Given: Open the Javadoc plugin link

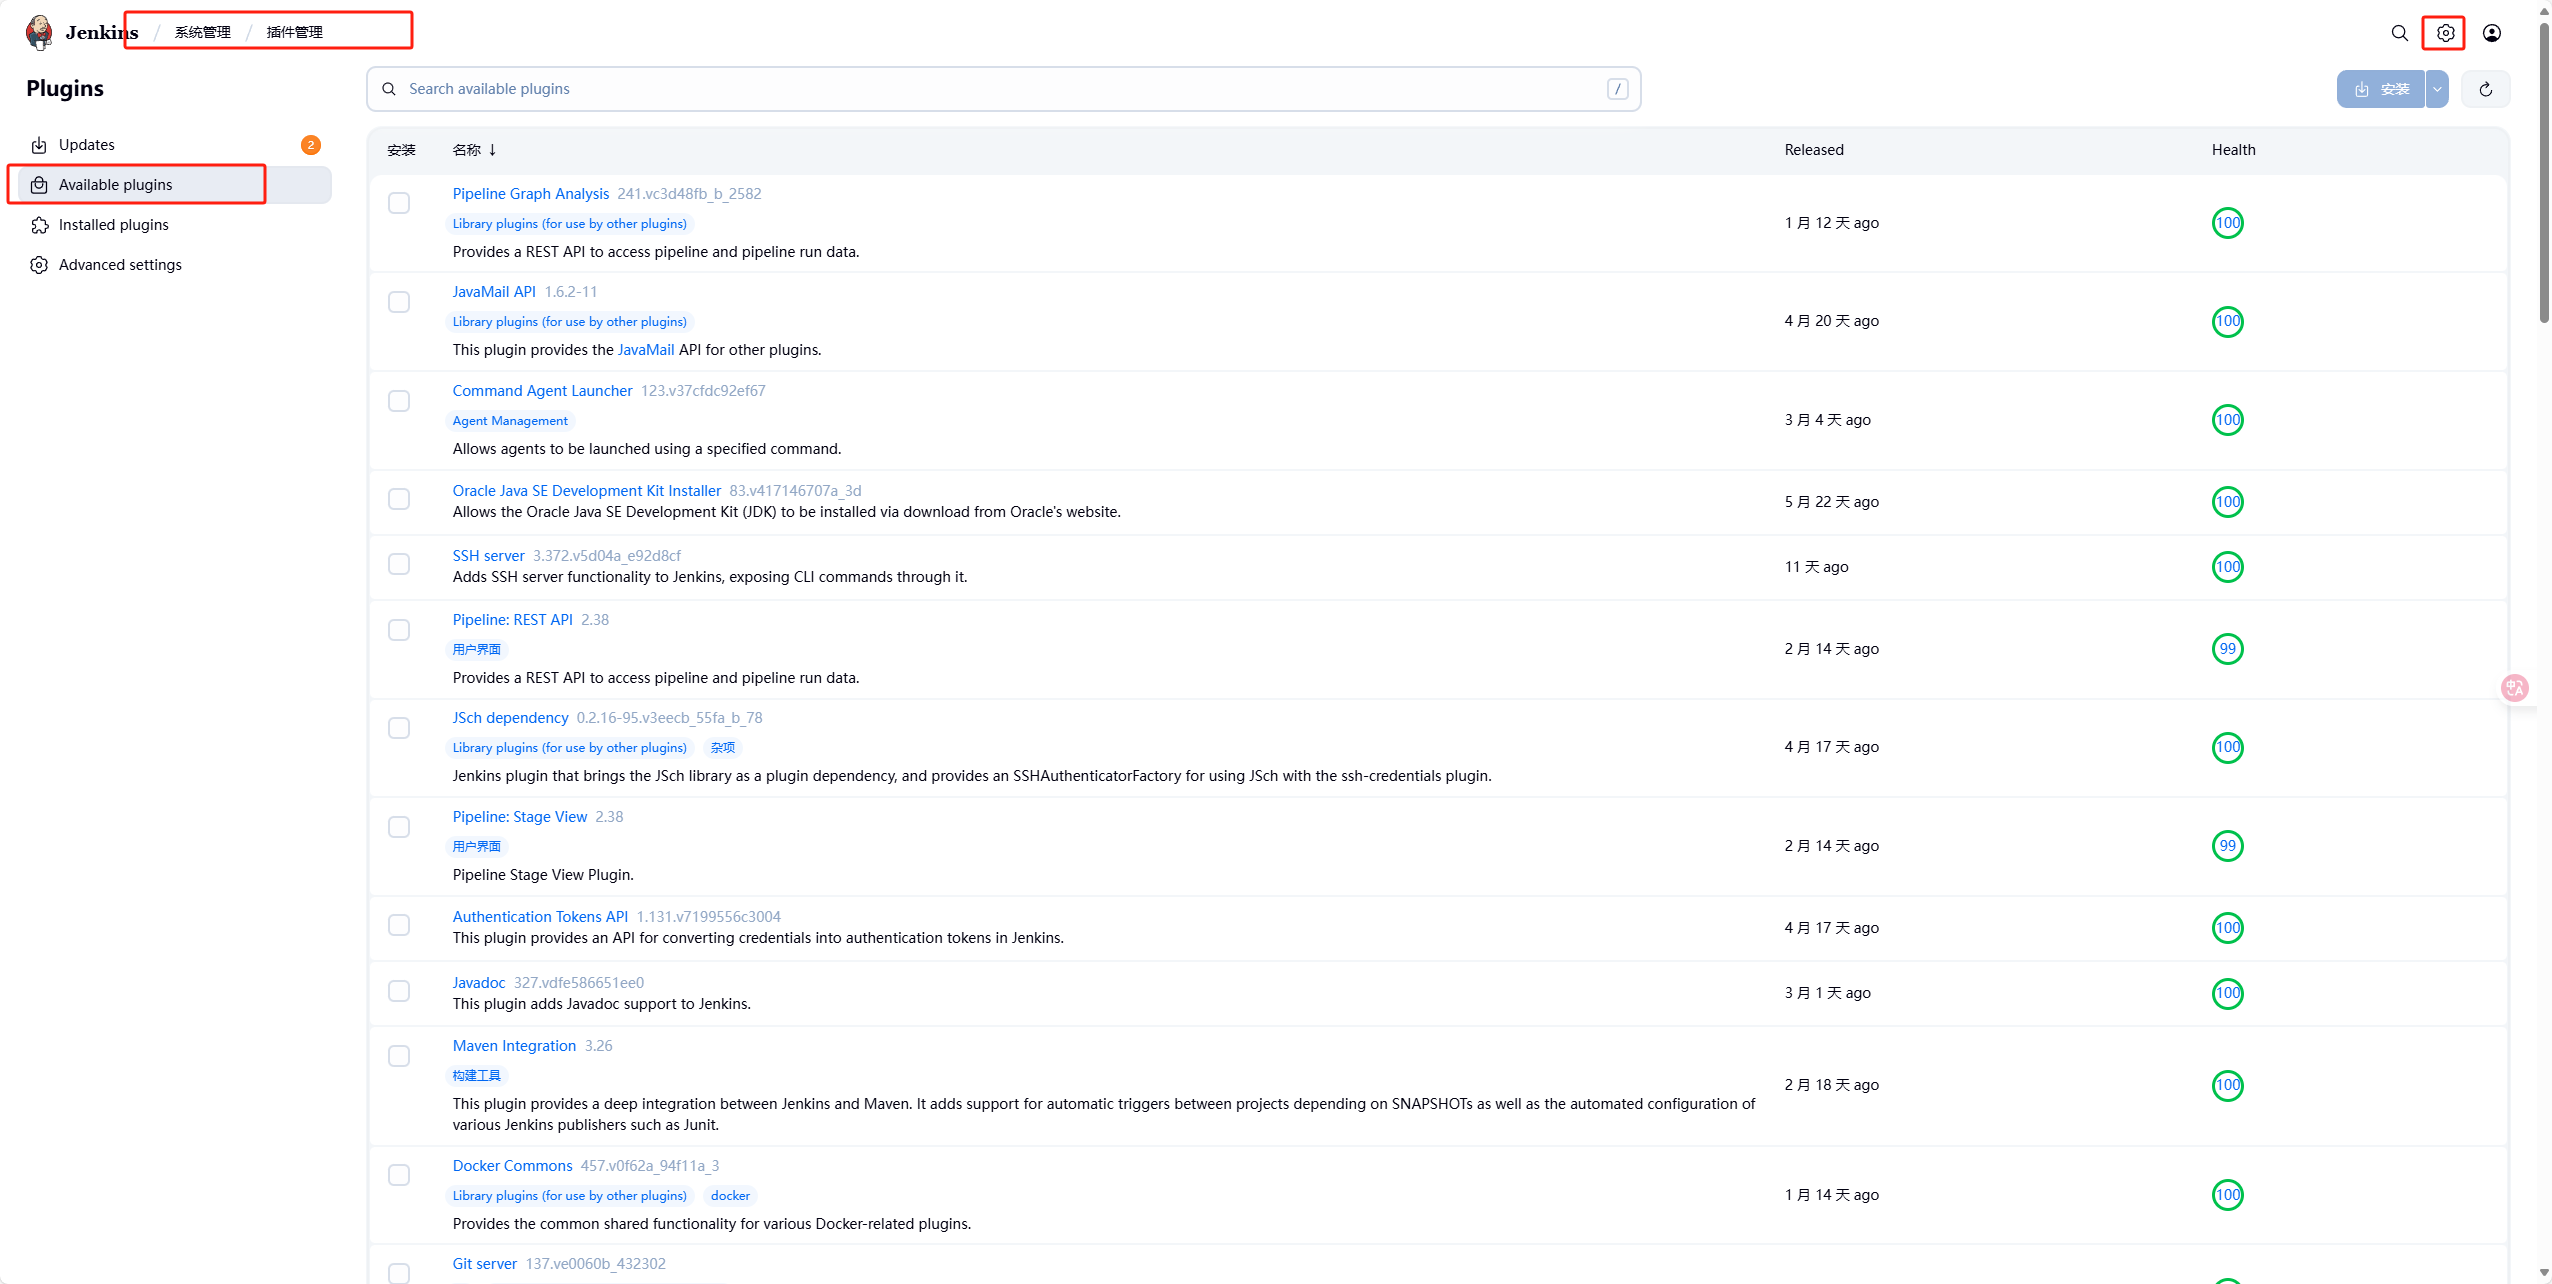Looking at the screenshot, I should coord(479,983).
